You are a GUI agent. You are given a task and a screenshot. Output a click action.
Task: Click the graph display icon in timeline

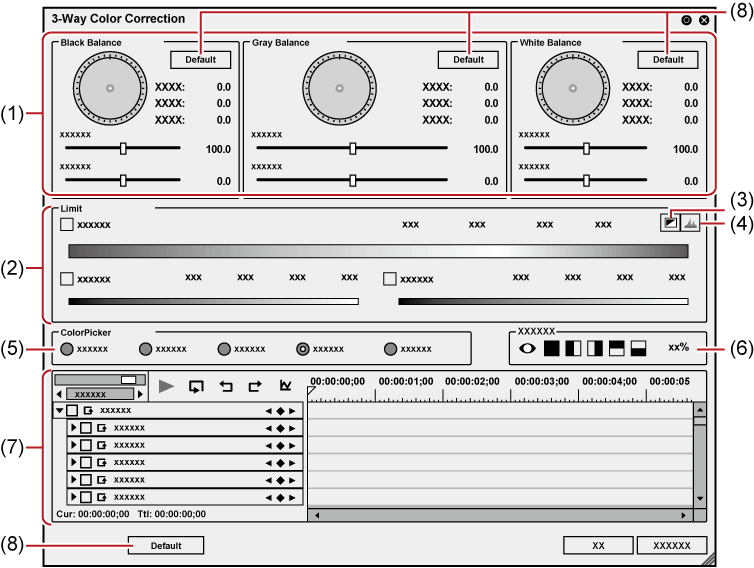[x=285, y=386]
